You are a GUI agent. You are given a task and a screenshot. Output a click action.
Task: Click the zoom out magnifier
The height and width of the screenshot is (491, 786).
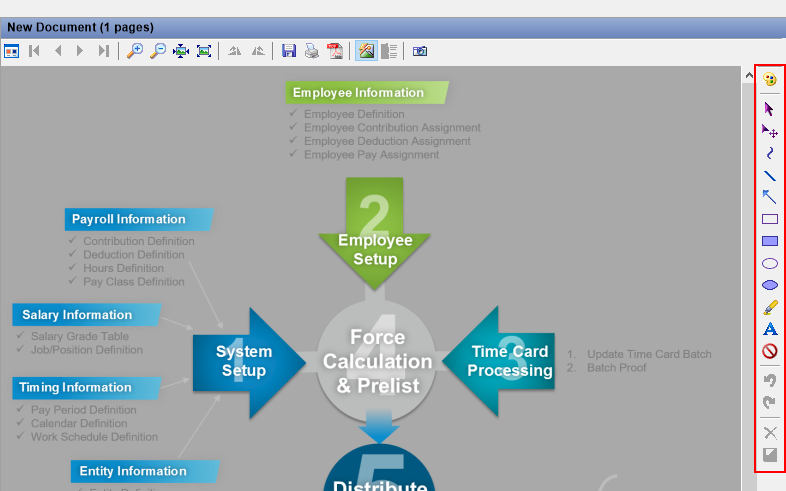tap(158, 51)
